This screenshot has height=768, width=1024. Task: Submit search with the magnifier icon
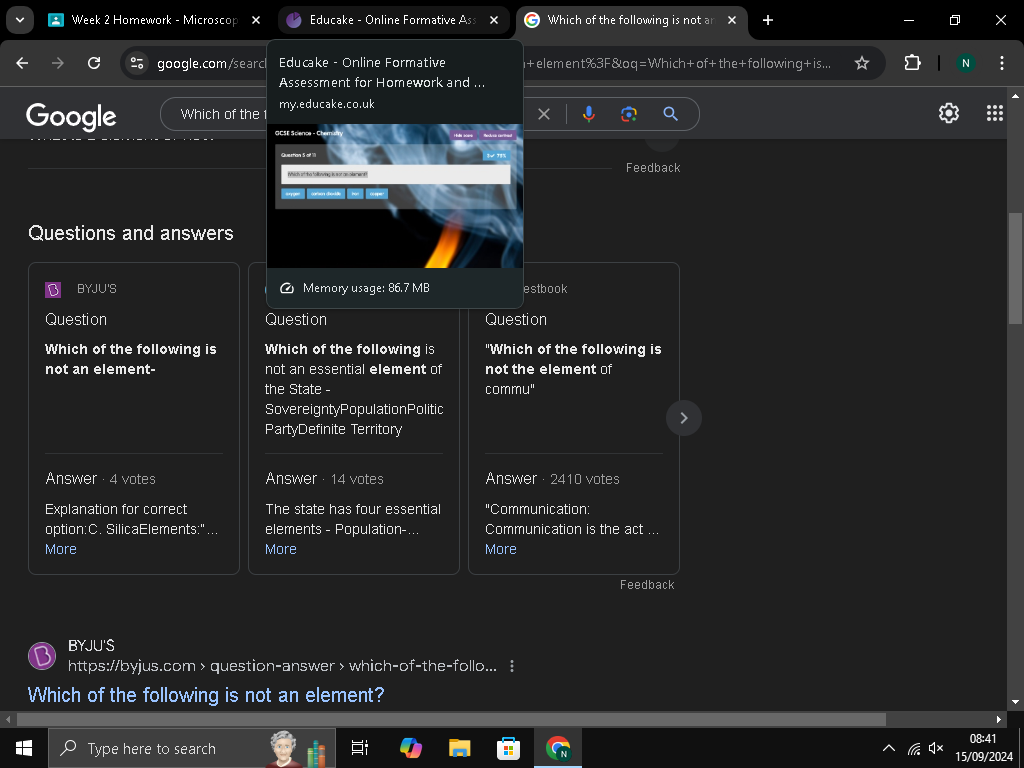pyautogui.click(x=670, y=114)
